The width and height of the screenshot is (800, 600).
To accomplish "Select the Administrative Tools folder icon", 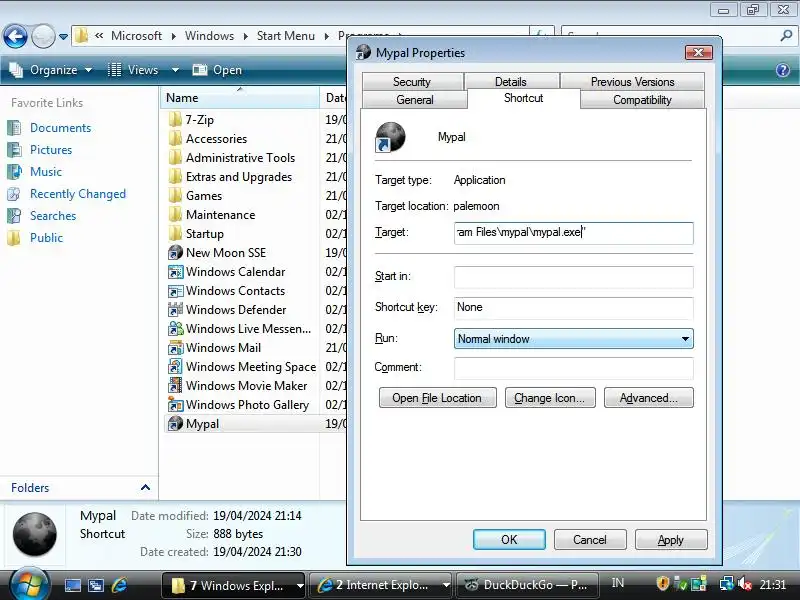I will pyautogui.click(x=175, y=158).
